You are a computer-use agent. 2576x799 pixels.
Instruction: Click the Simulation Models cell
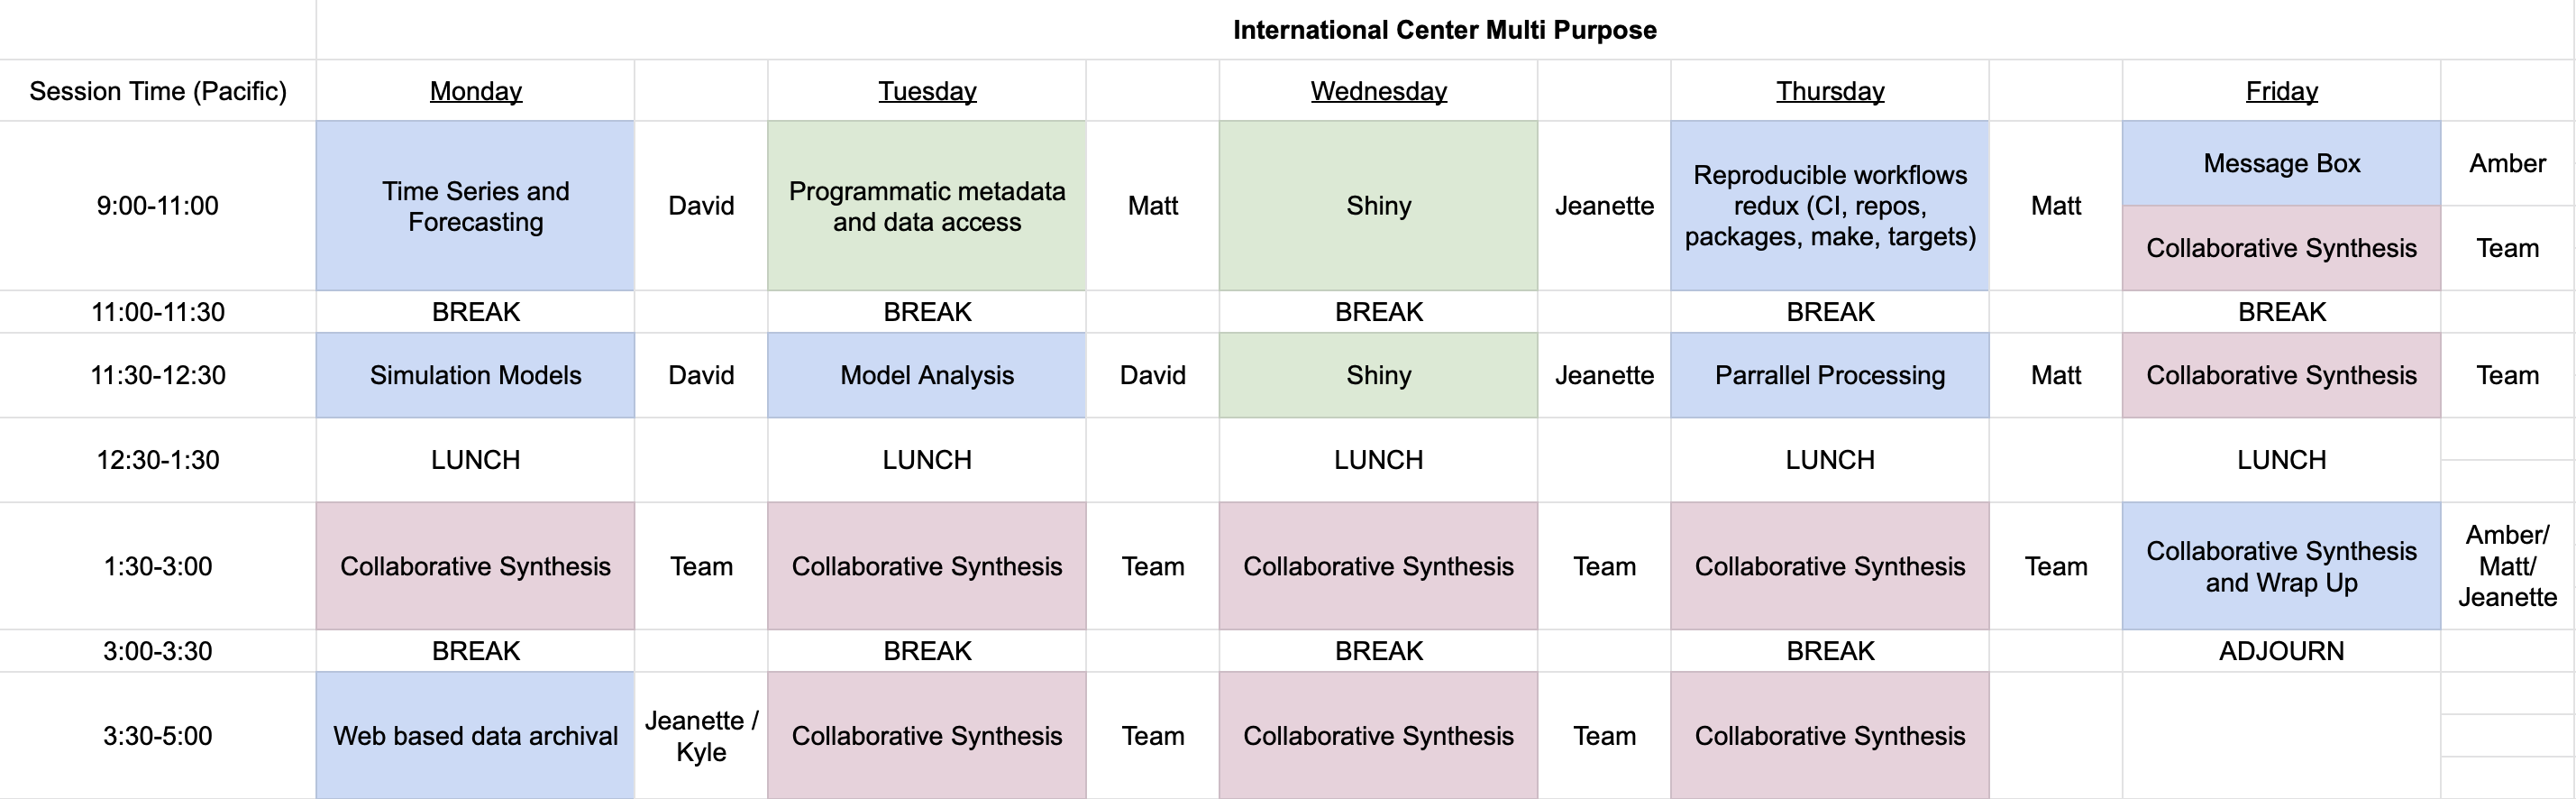475,375
